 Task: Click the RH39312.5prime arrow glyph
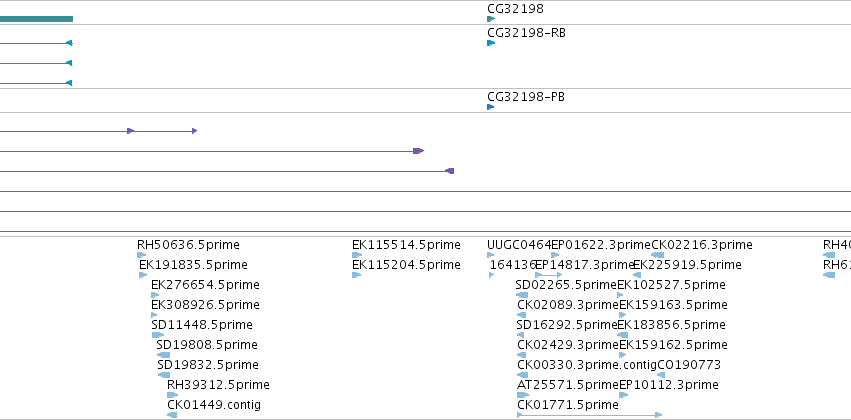[x=172, y=395]
